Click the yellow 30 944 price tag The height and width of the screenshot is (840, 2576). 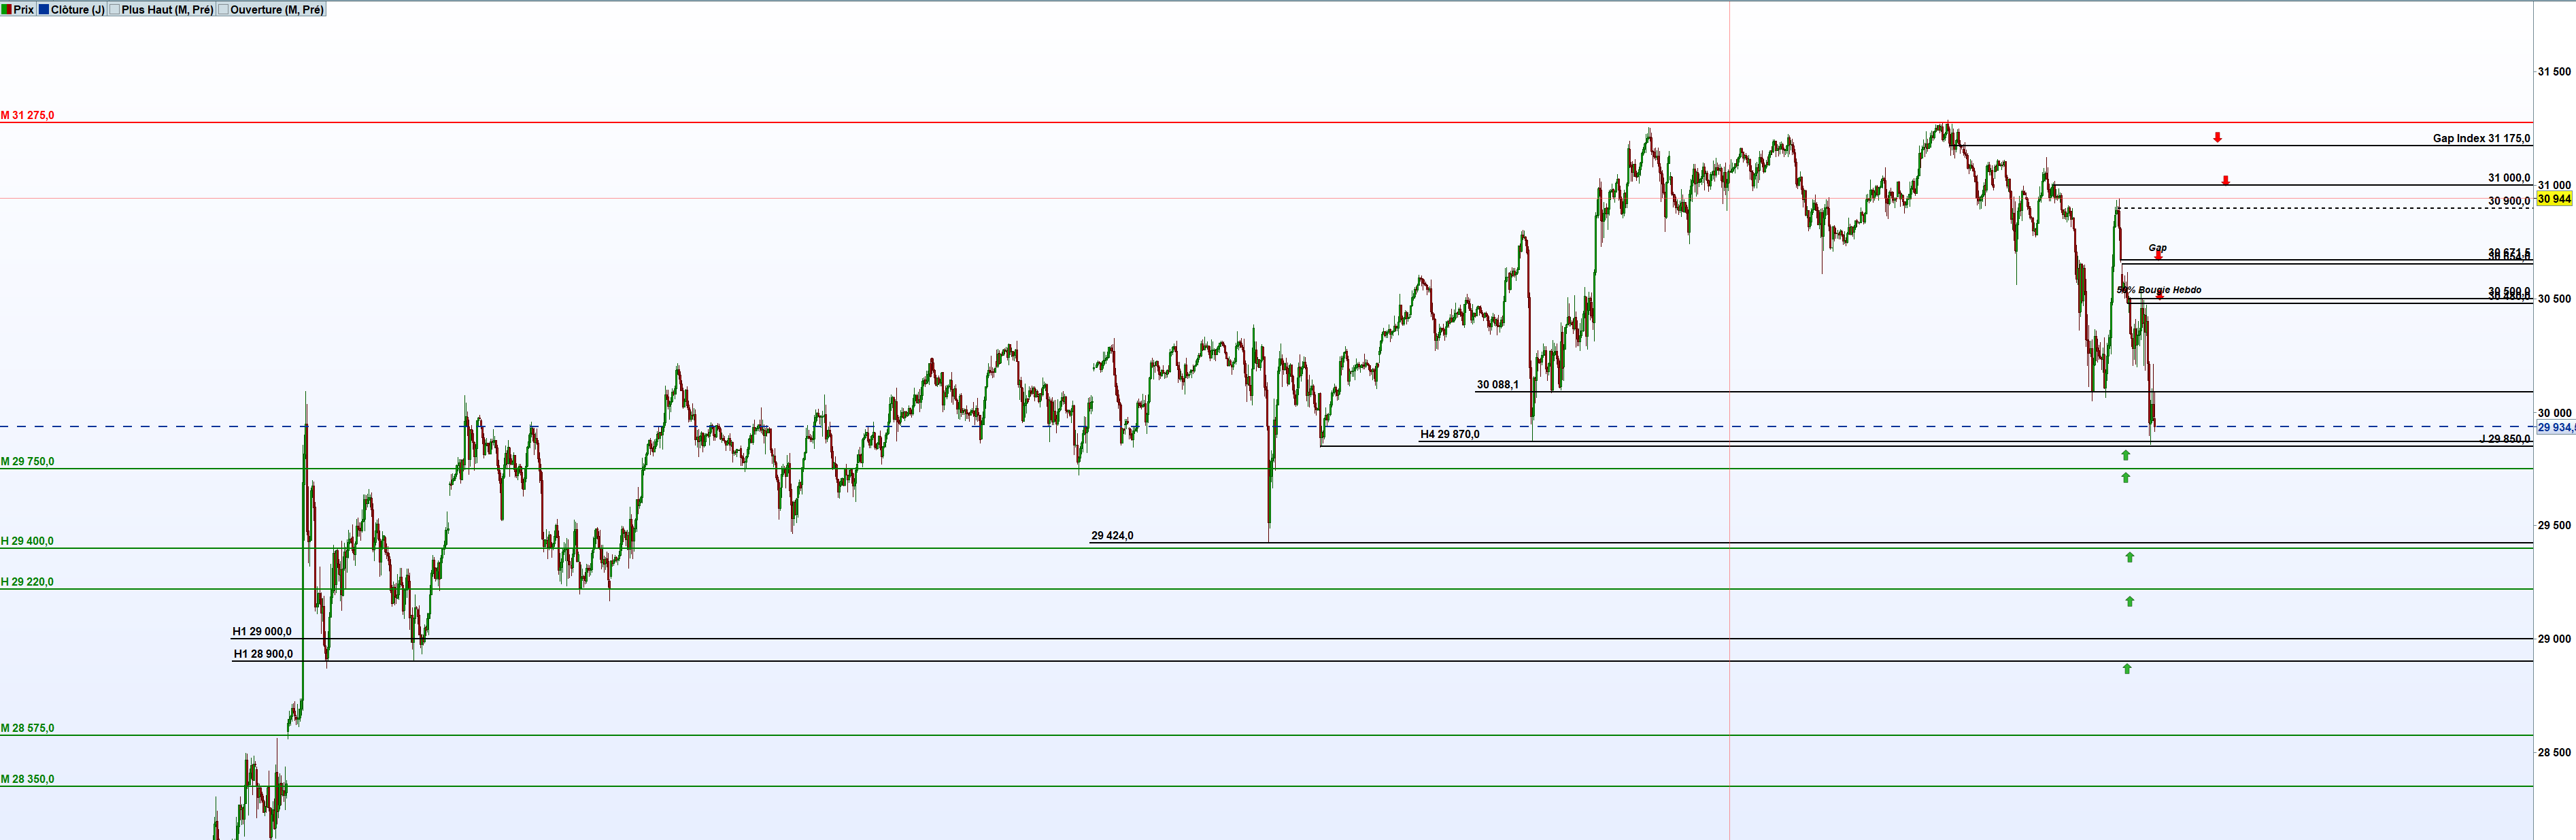click(x=2554, y=199)
